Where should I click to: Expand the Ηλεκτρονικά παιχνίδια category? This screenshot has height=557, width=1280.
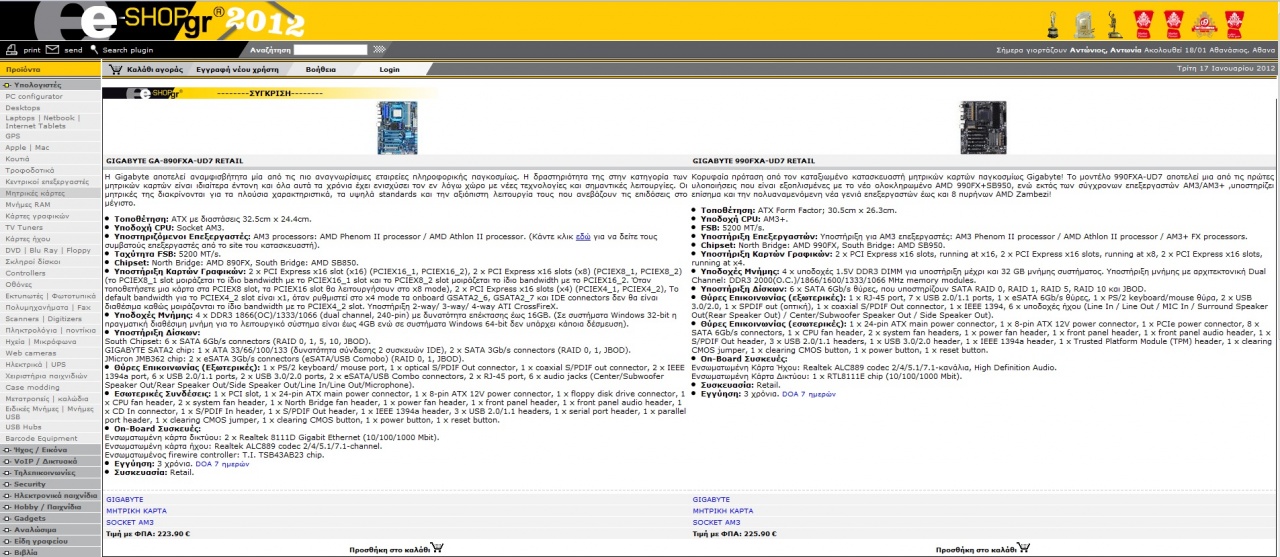pos(50,495)
